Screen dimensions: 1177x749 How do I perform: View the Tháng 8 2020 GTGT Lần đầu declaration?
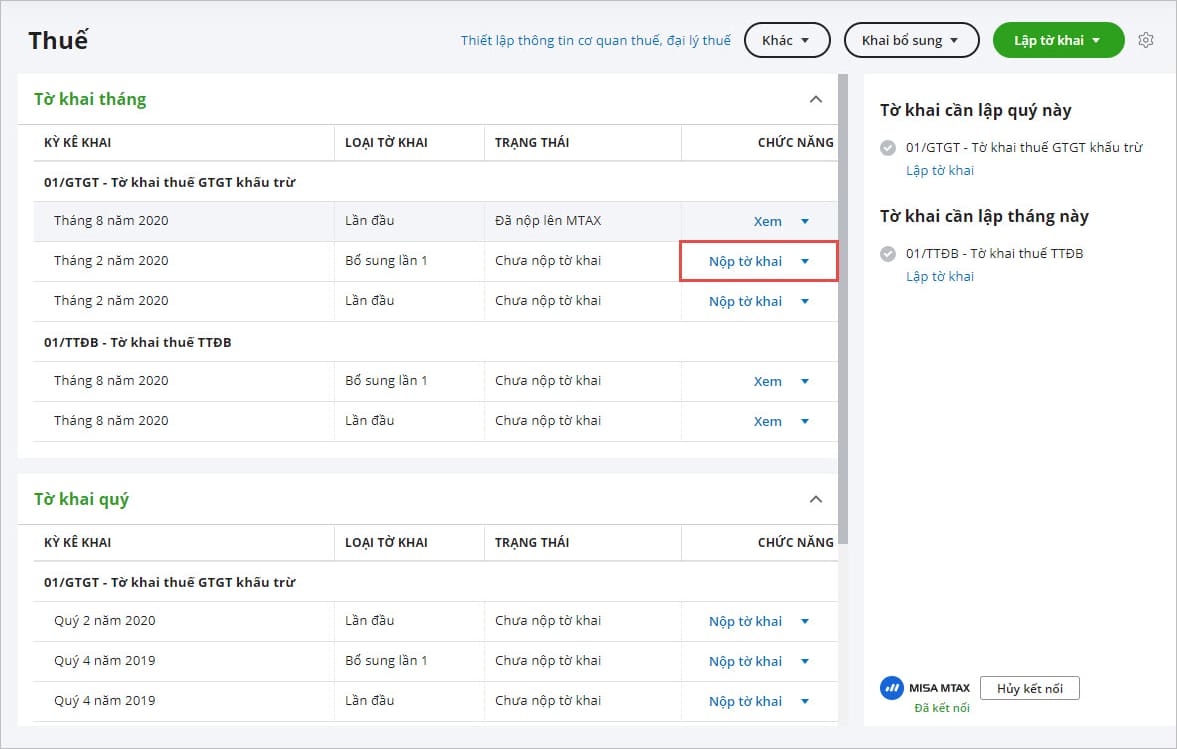(767, 221)
